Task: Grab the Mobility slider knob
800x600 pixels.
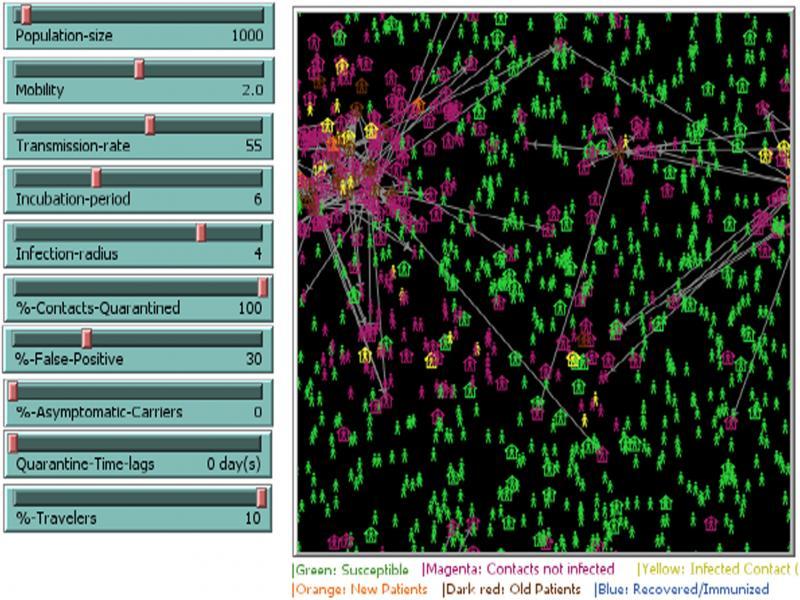Action: [140, 68]
